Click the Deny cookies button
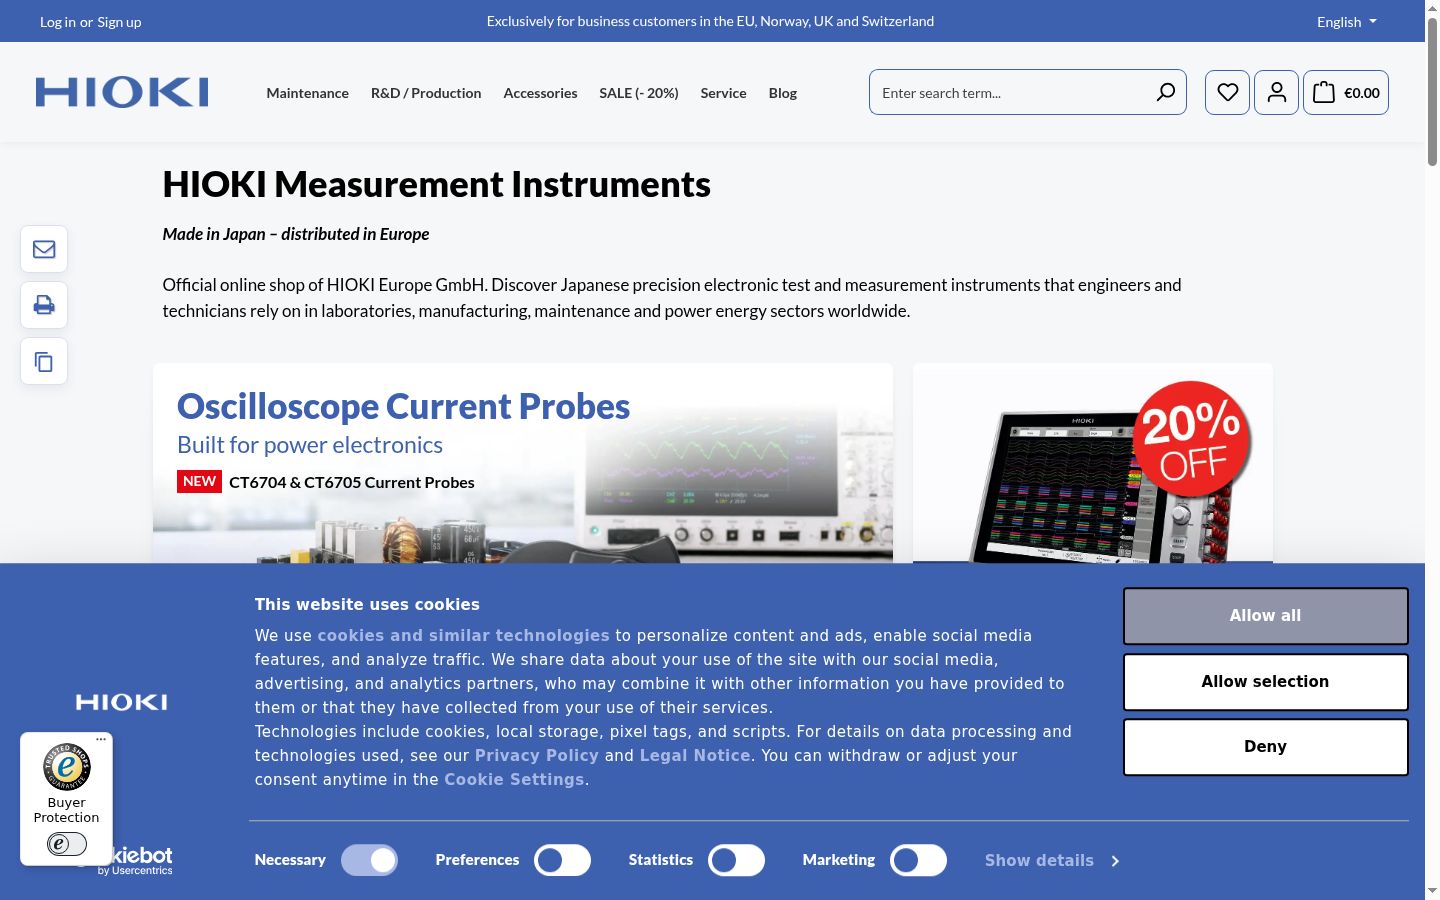Image resolution: width=1440 pixels, height=900 pixels. (1265, 747)
